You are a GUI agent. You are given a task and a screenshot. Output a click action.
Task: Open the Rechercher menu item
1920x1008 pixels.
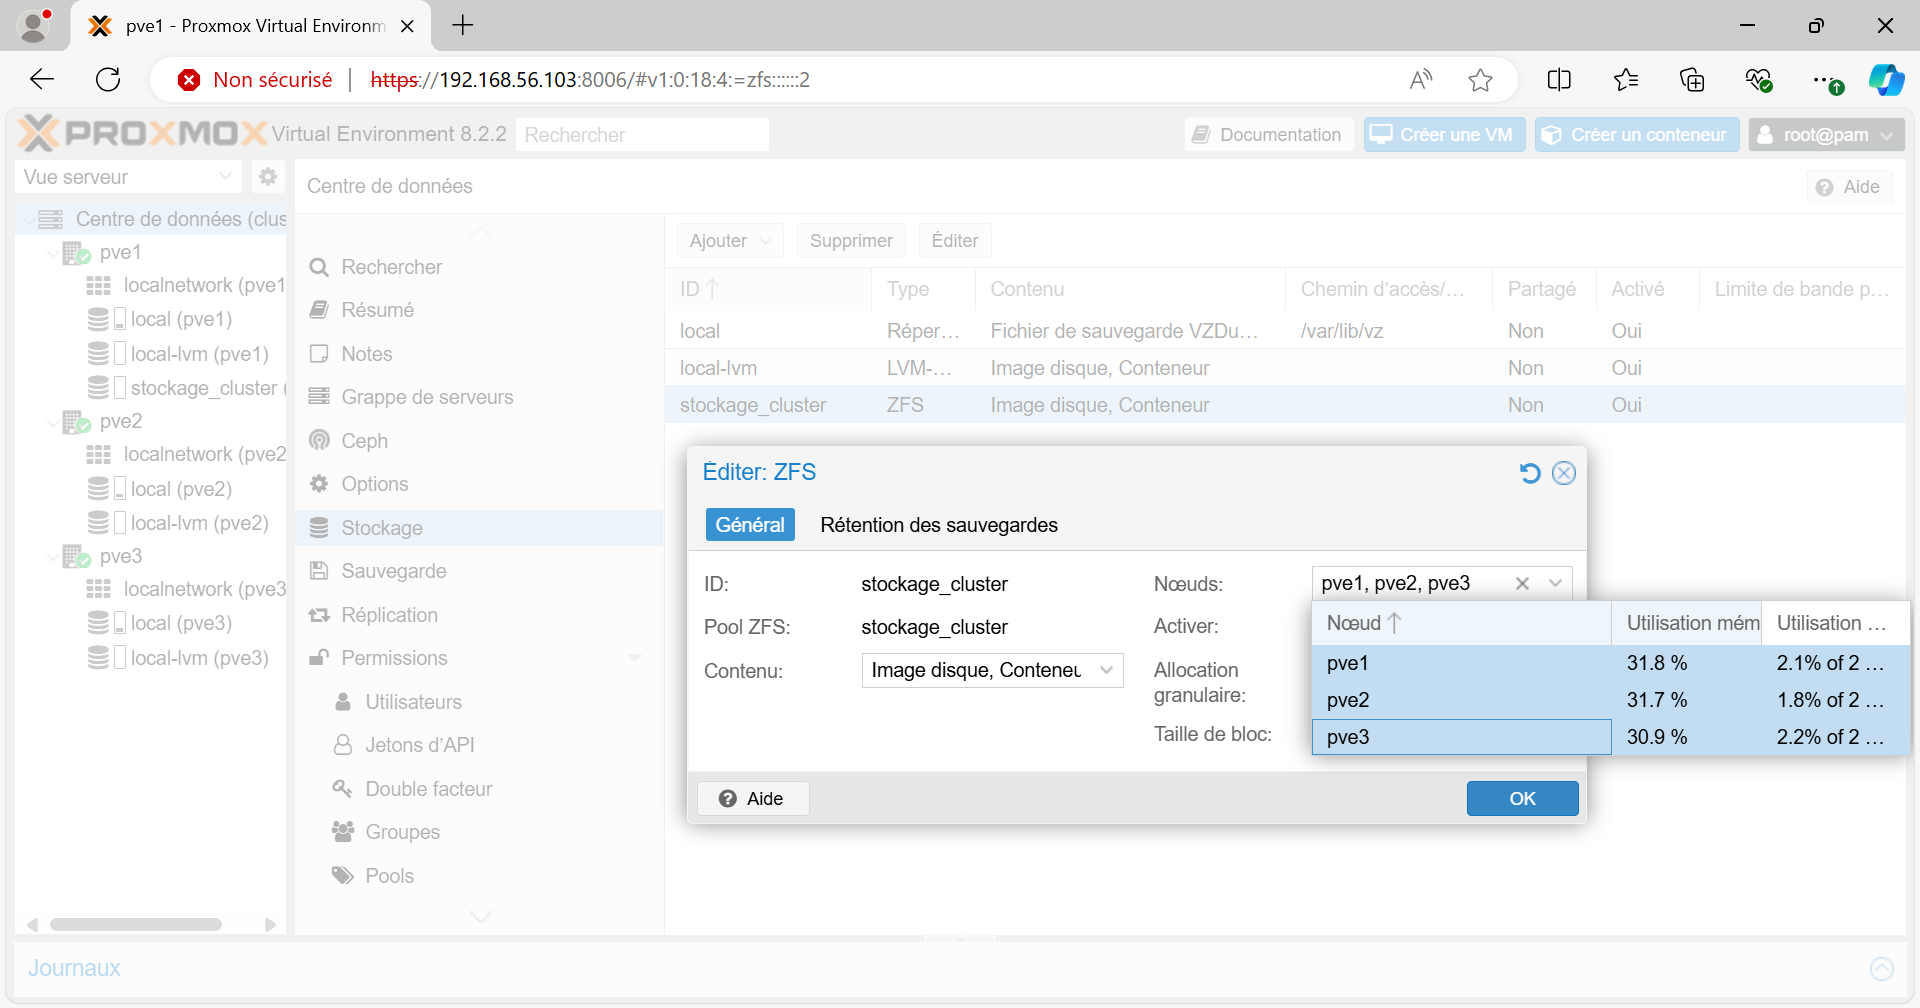pos(479,267)
